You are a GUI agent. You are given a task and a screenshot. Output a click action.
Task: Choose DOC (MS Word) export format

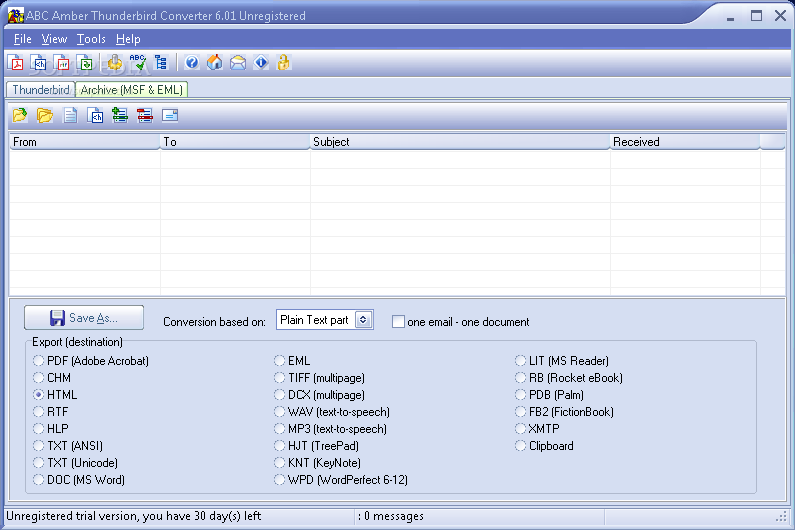79,480
